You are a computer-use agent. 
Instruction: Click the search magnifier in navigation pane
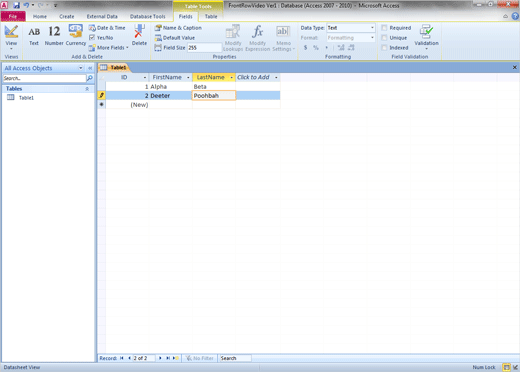(x=90, y=78)
